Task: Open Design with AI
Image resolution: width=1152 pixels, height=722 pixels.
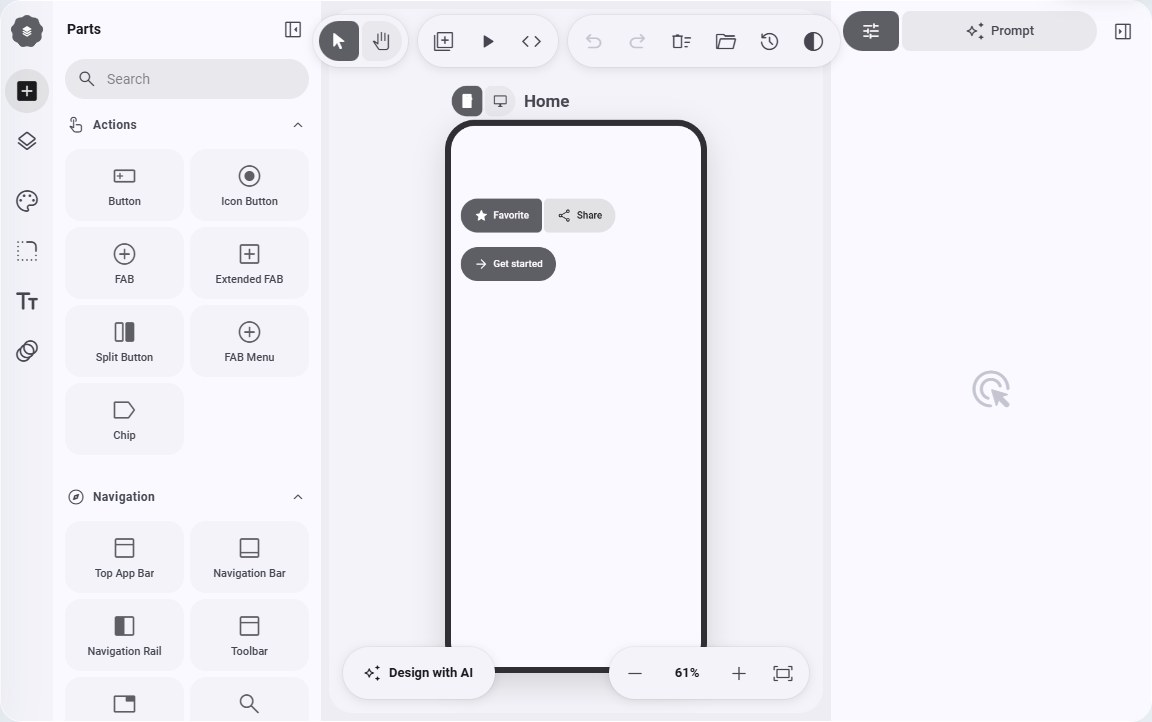Action: pos(419,673)
